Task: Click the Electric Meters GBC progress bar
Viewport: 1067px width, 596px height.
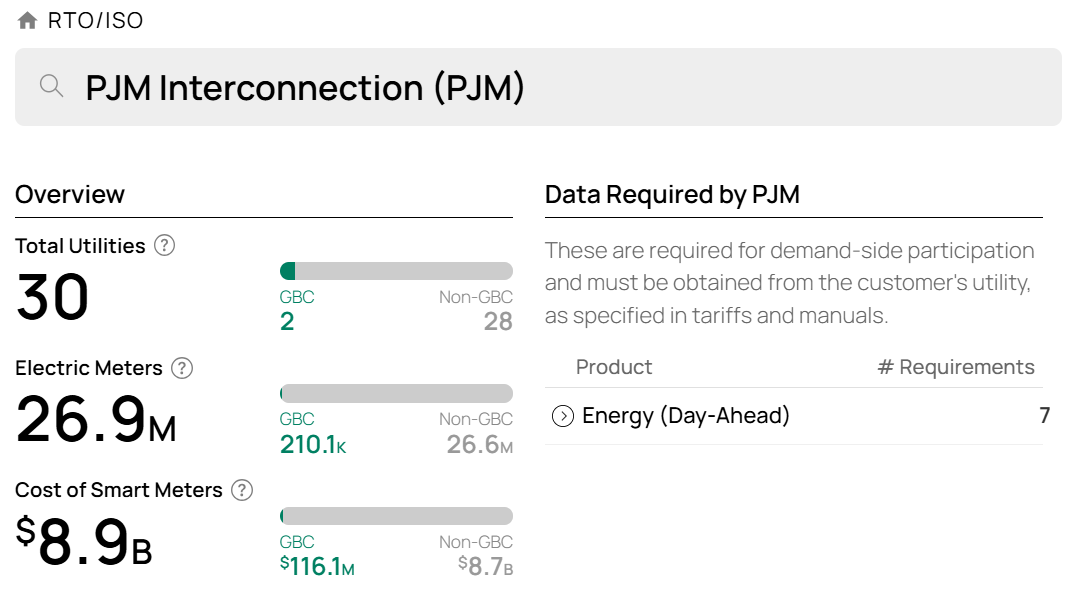Action: 396,393
